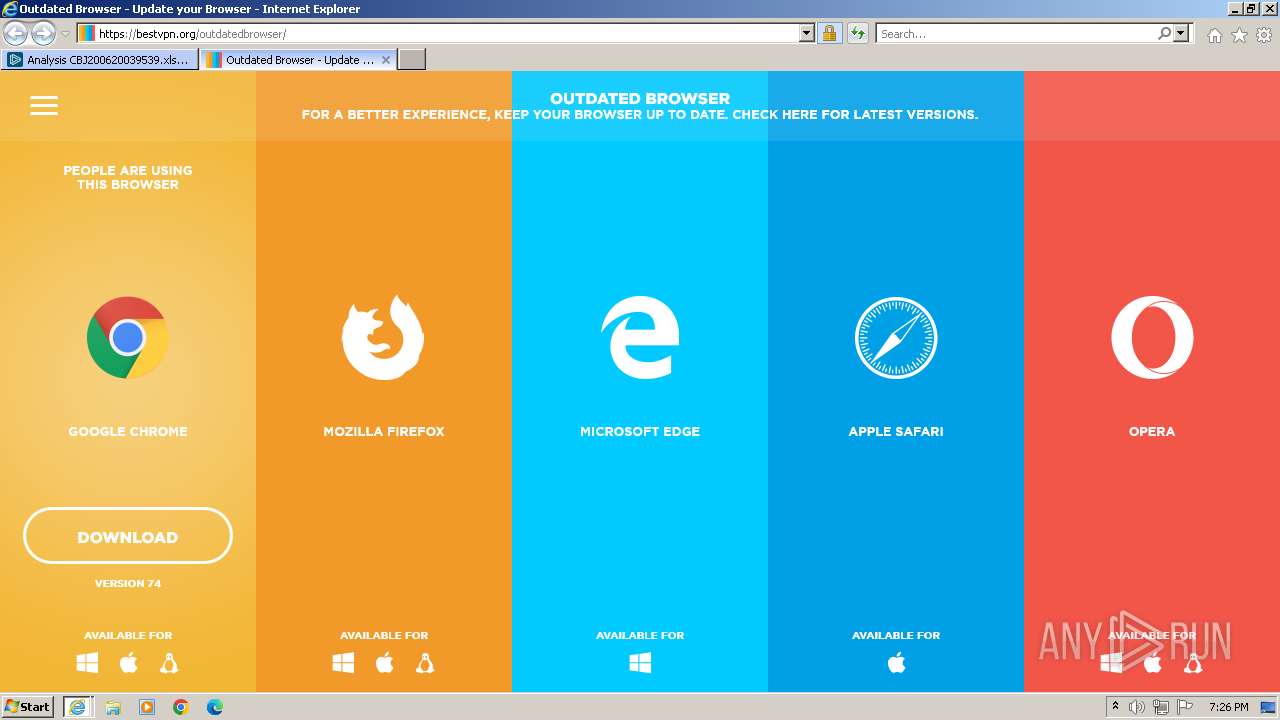Click inside the URL address field

coord(445,33)
